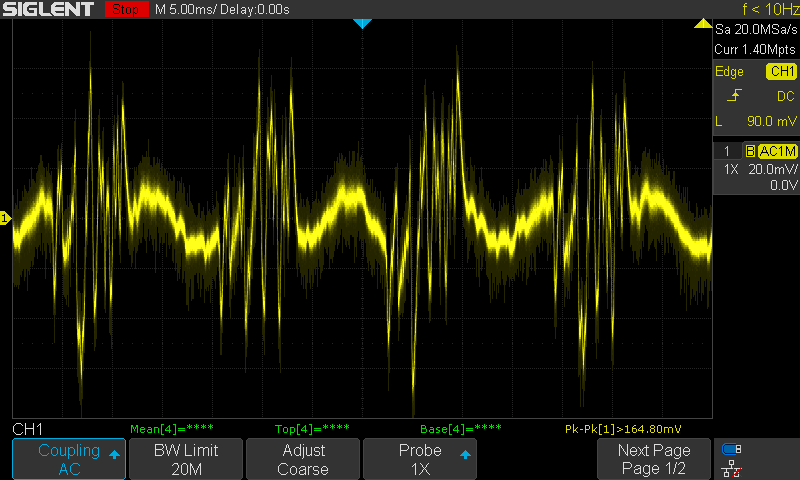This screenshot has width=800, height=480.
Task: Open the Probe 1X menu
Action: click(420, 459)
